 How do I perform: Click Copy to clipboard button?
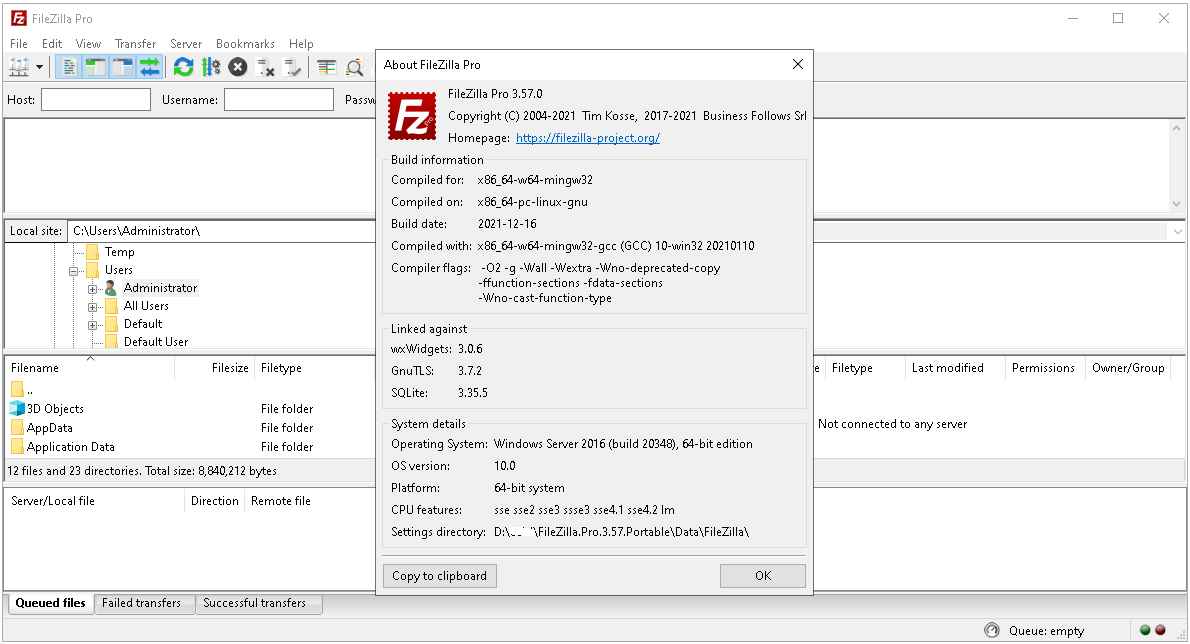click(439, 576)
